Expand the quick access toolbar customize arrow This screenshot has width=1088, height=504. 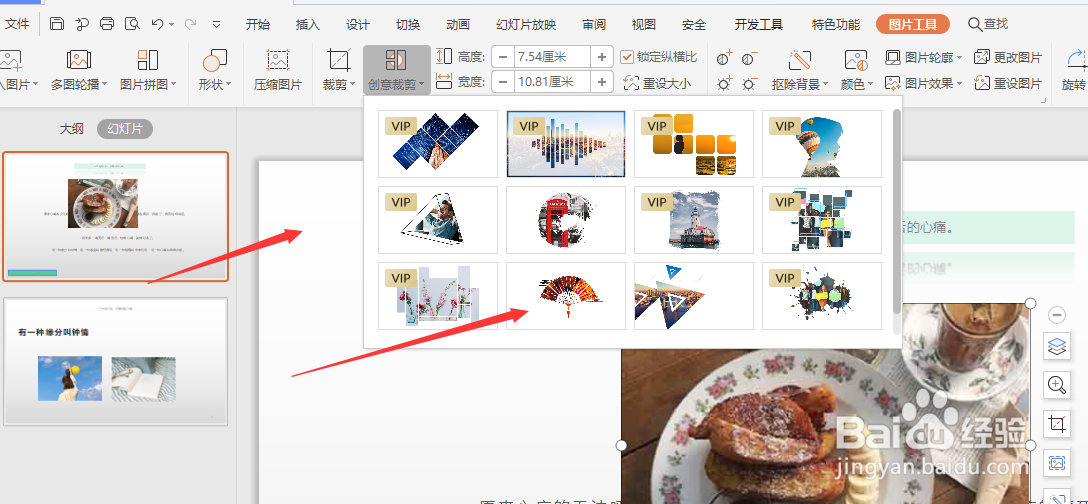point(216,24)
